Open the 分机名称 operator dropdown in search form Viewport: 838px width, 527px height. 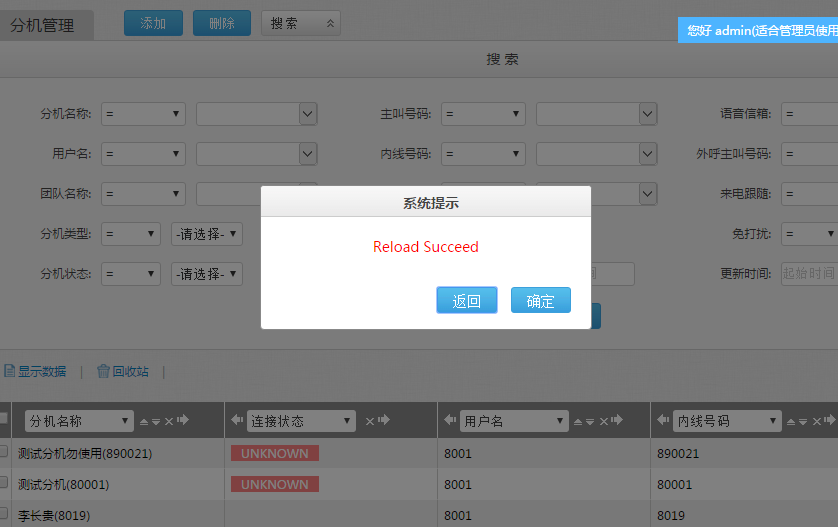click(x=143, y=114)
